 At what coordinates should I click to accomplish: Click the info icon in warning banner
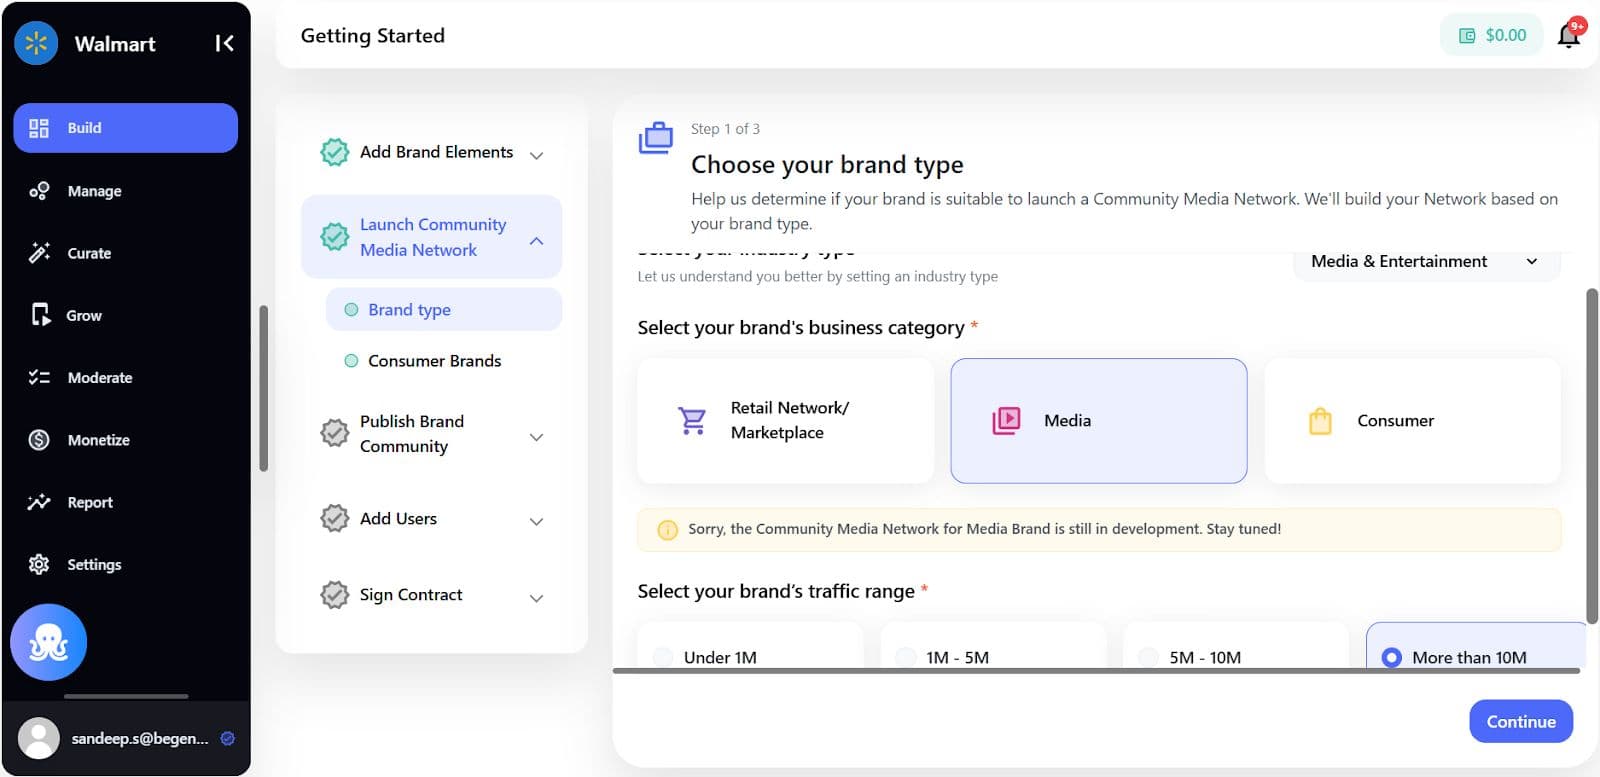click(x=667, y=529)
